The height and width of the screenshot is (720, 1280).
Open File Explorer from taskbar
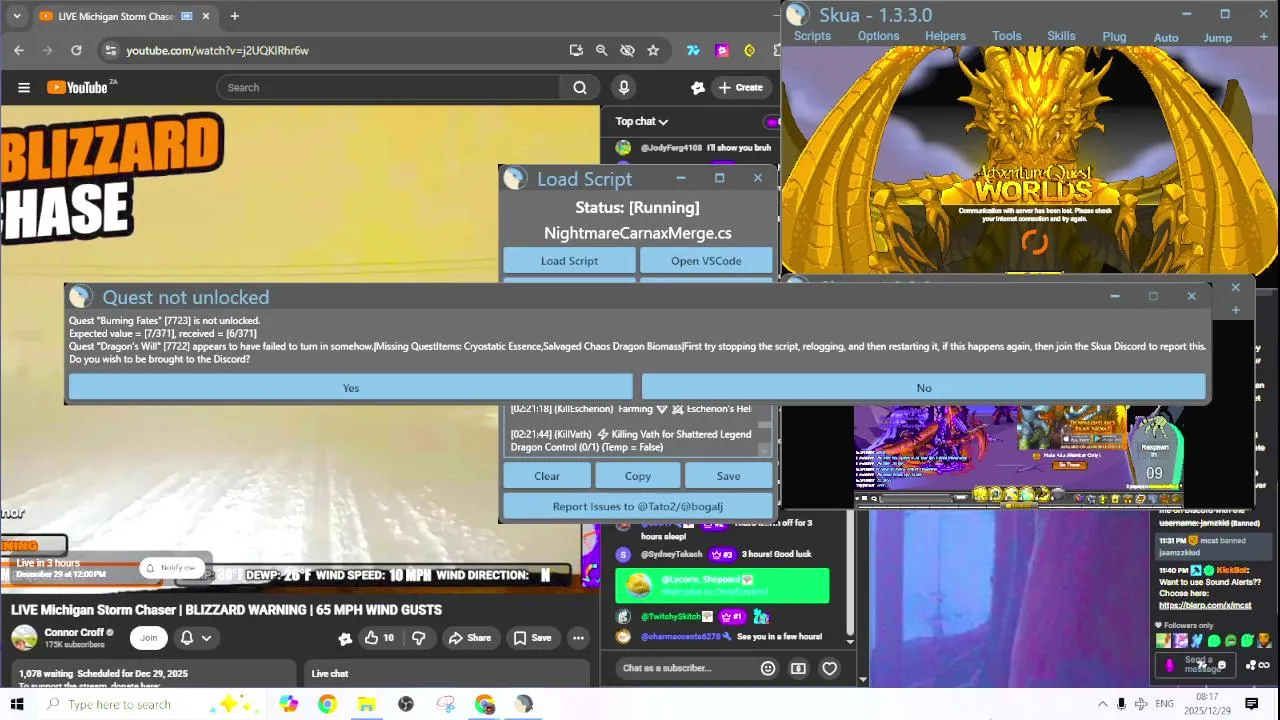click(x=366, y=704)
